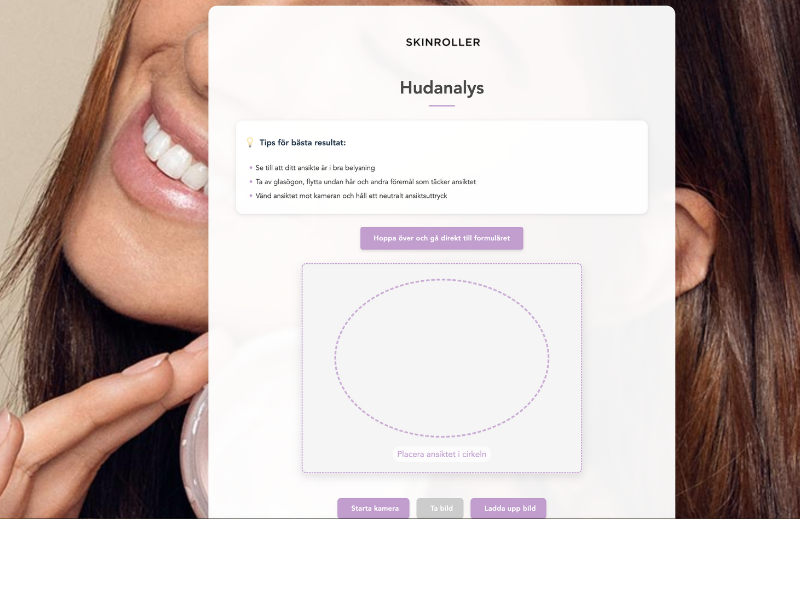
Task: Click the tip about good lighting
Action: [x=315, y=168]
